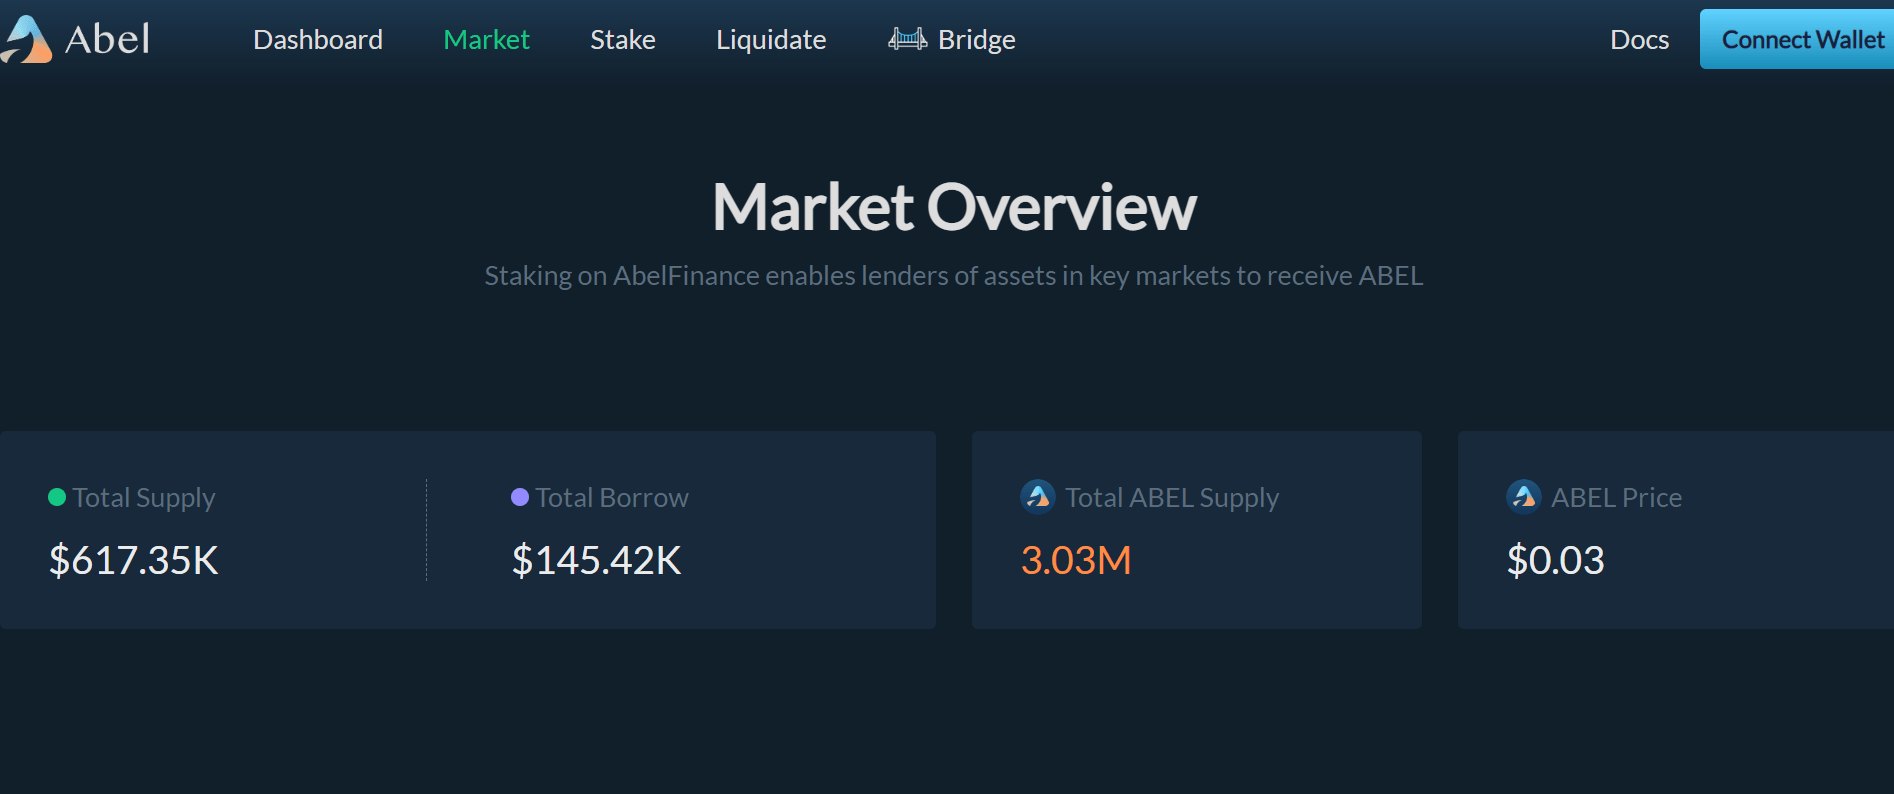This screenshot has height=794, width=1894.
Task: Click the $0.03 ABEL price value
Action: pos(1555,560)
